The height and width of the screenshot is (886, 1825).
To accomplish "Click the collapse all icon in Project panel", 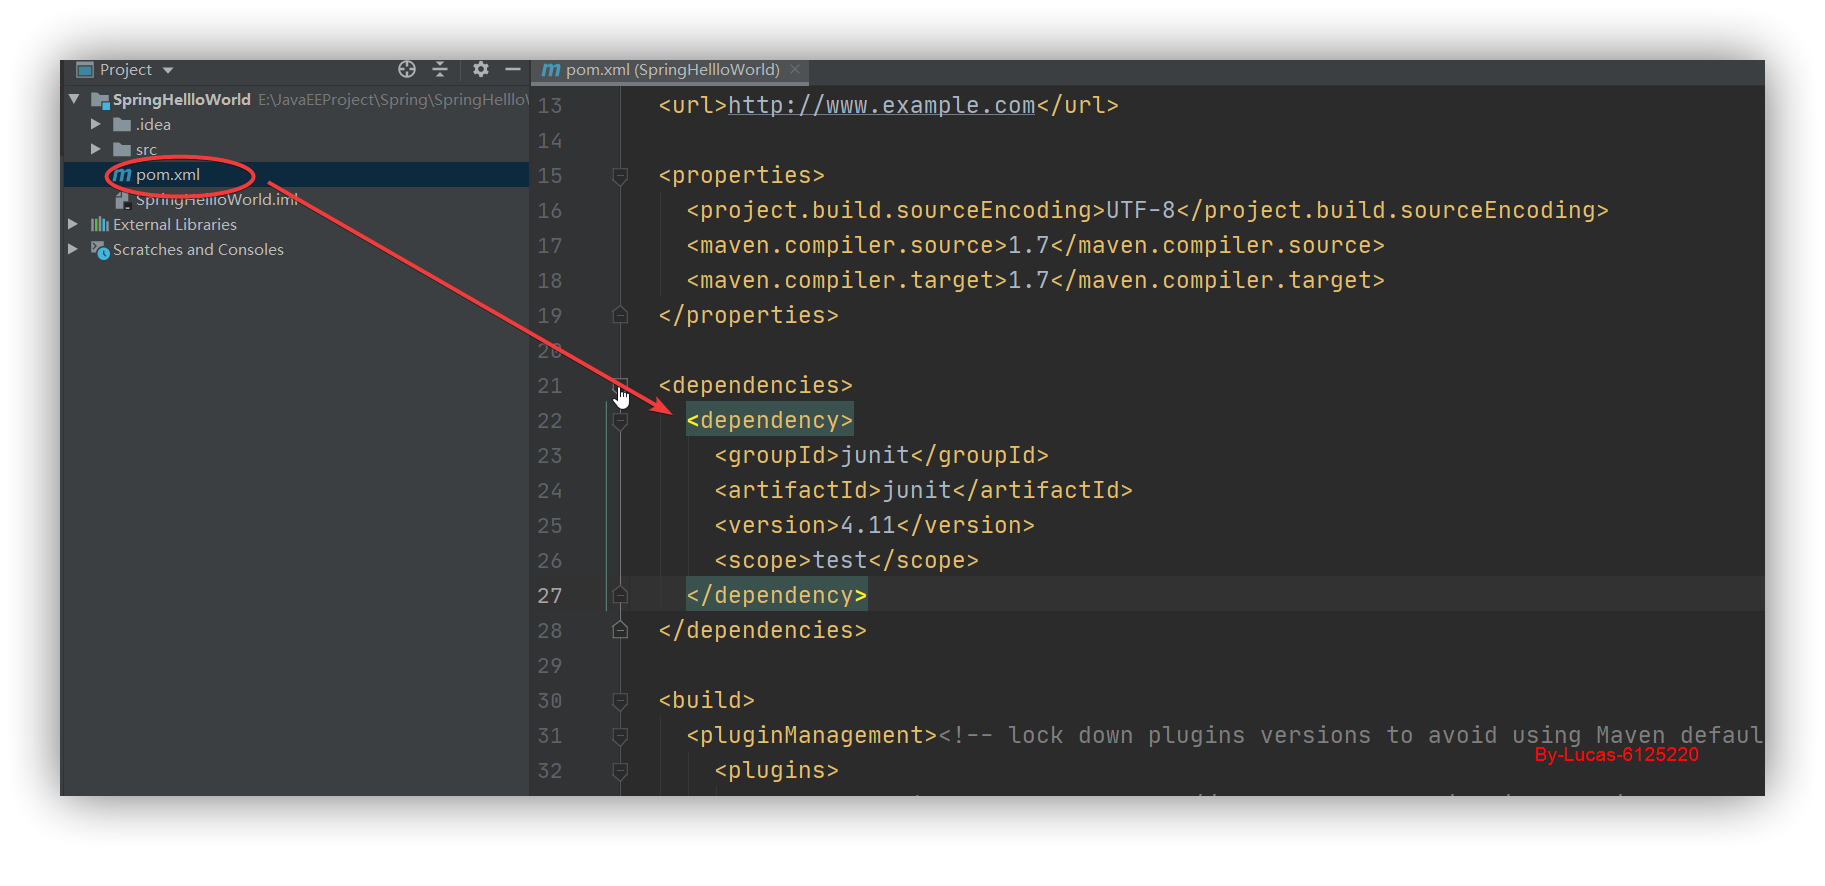I will point(440,69).
